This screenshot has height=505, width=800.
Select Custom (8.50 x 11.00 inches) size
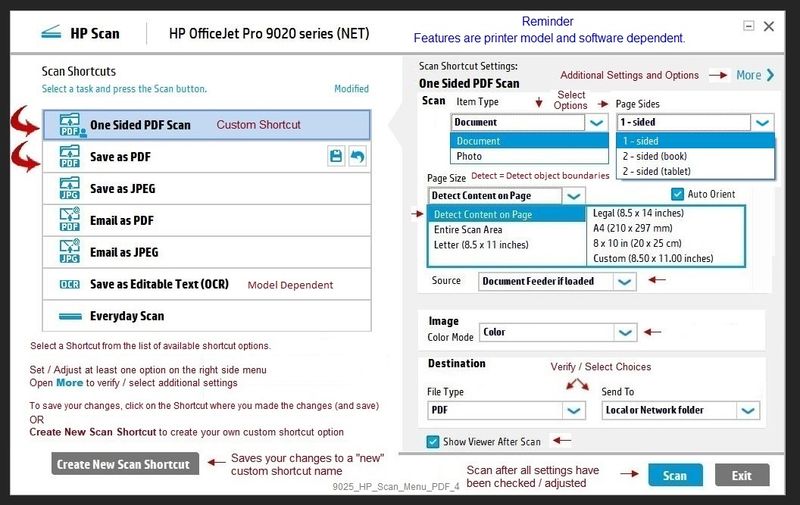click(665, 258)
